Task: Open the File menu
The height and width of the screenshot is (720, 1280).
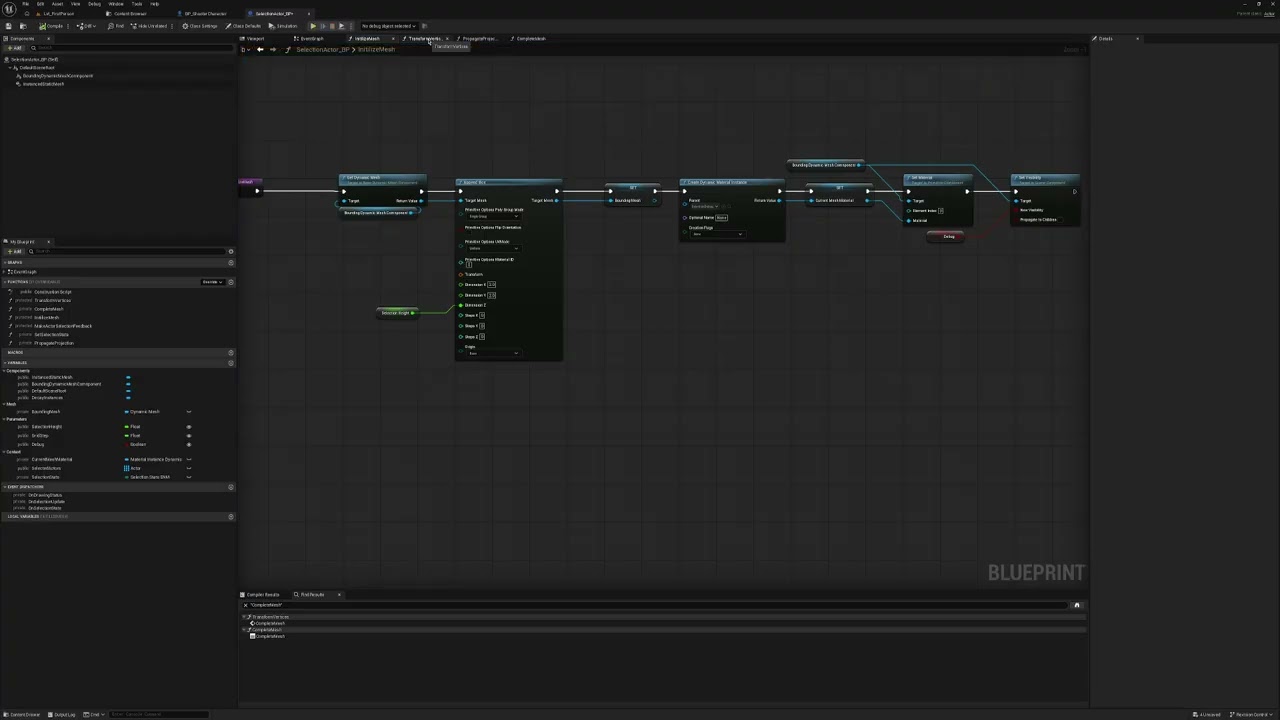Action: point(26,4)
